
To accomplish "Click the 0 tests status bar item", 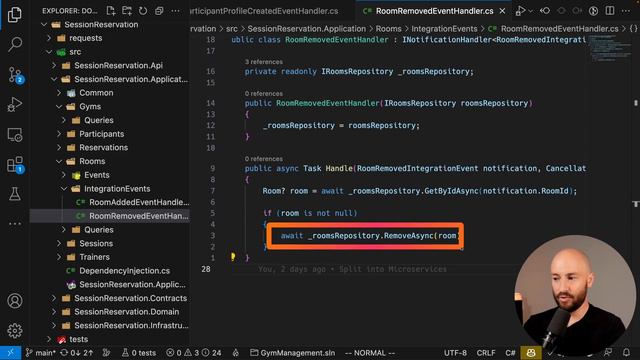I will [139, 353].
